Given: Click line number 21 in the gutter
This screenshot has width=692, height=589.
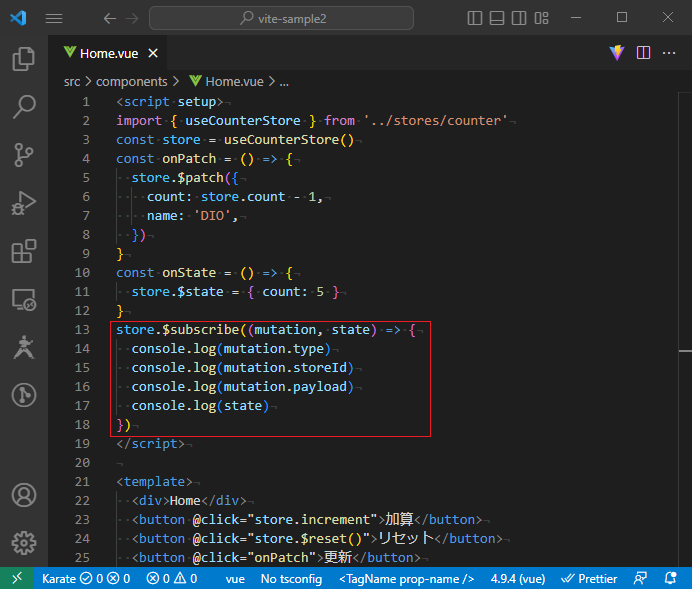Looking at the screenshot, I should coord(82,481).
